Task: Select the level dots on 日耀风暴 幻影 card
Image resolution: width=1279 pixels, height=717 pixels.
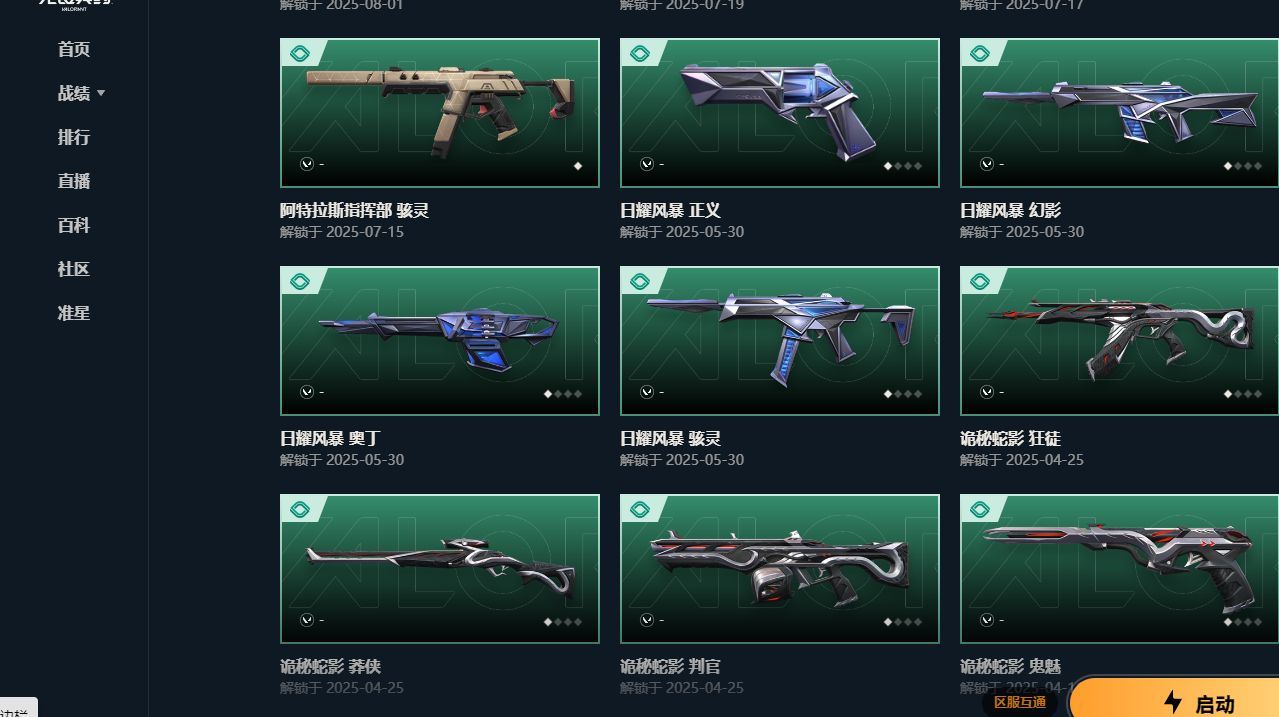Action: 1242,166
